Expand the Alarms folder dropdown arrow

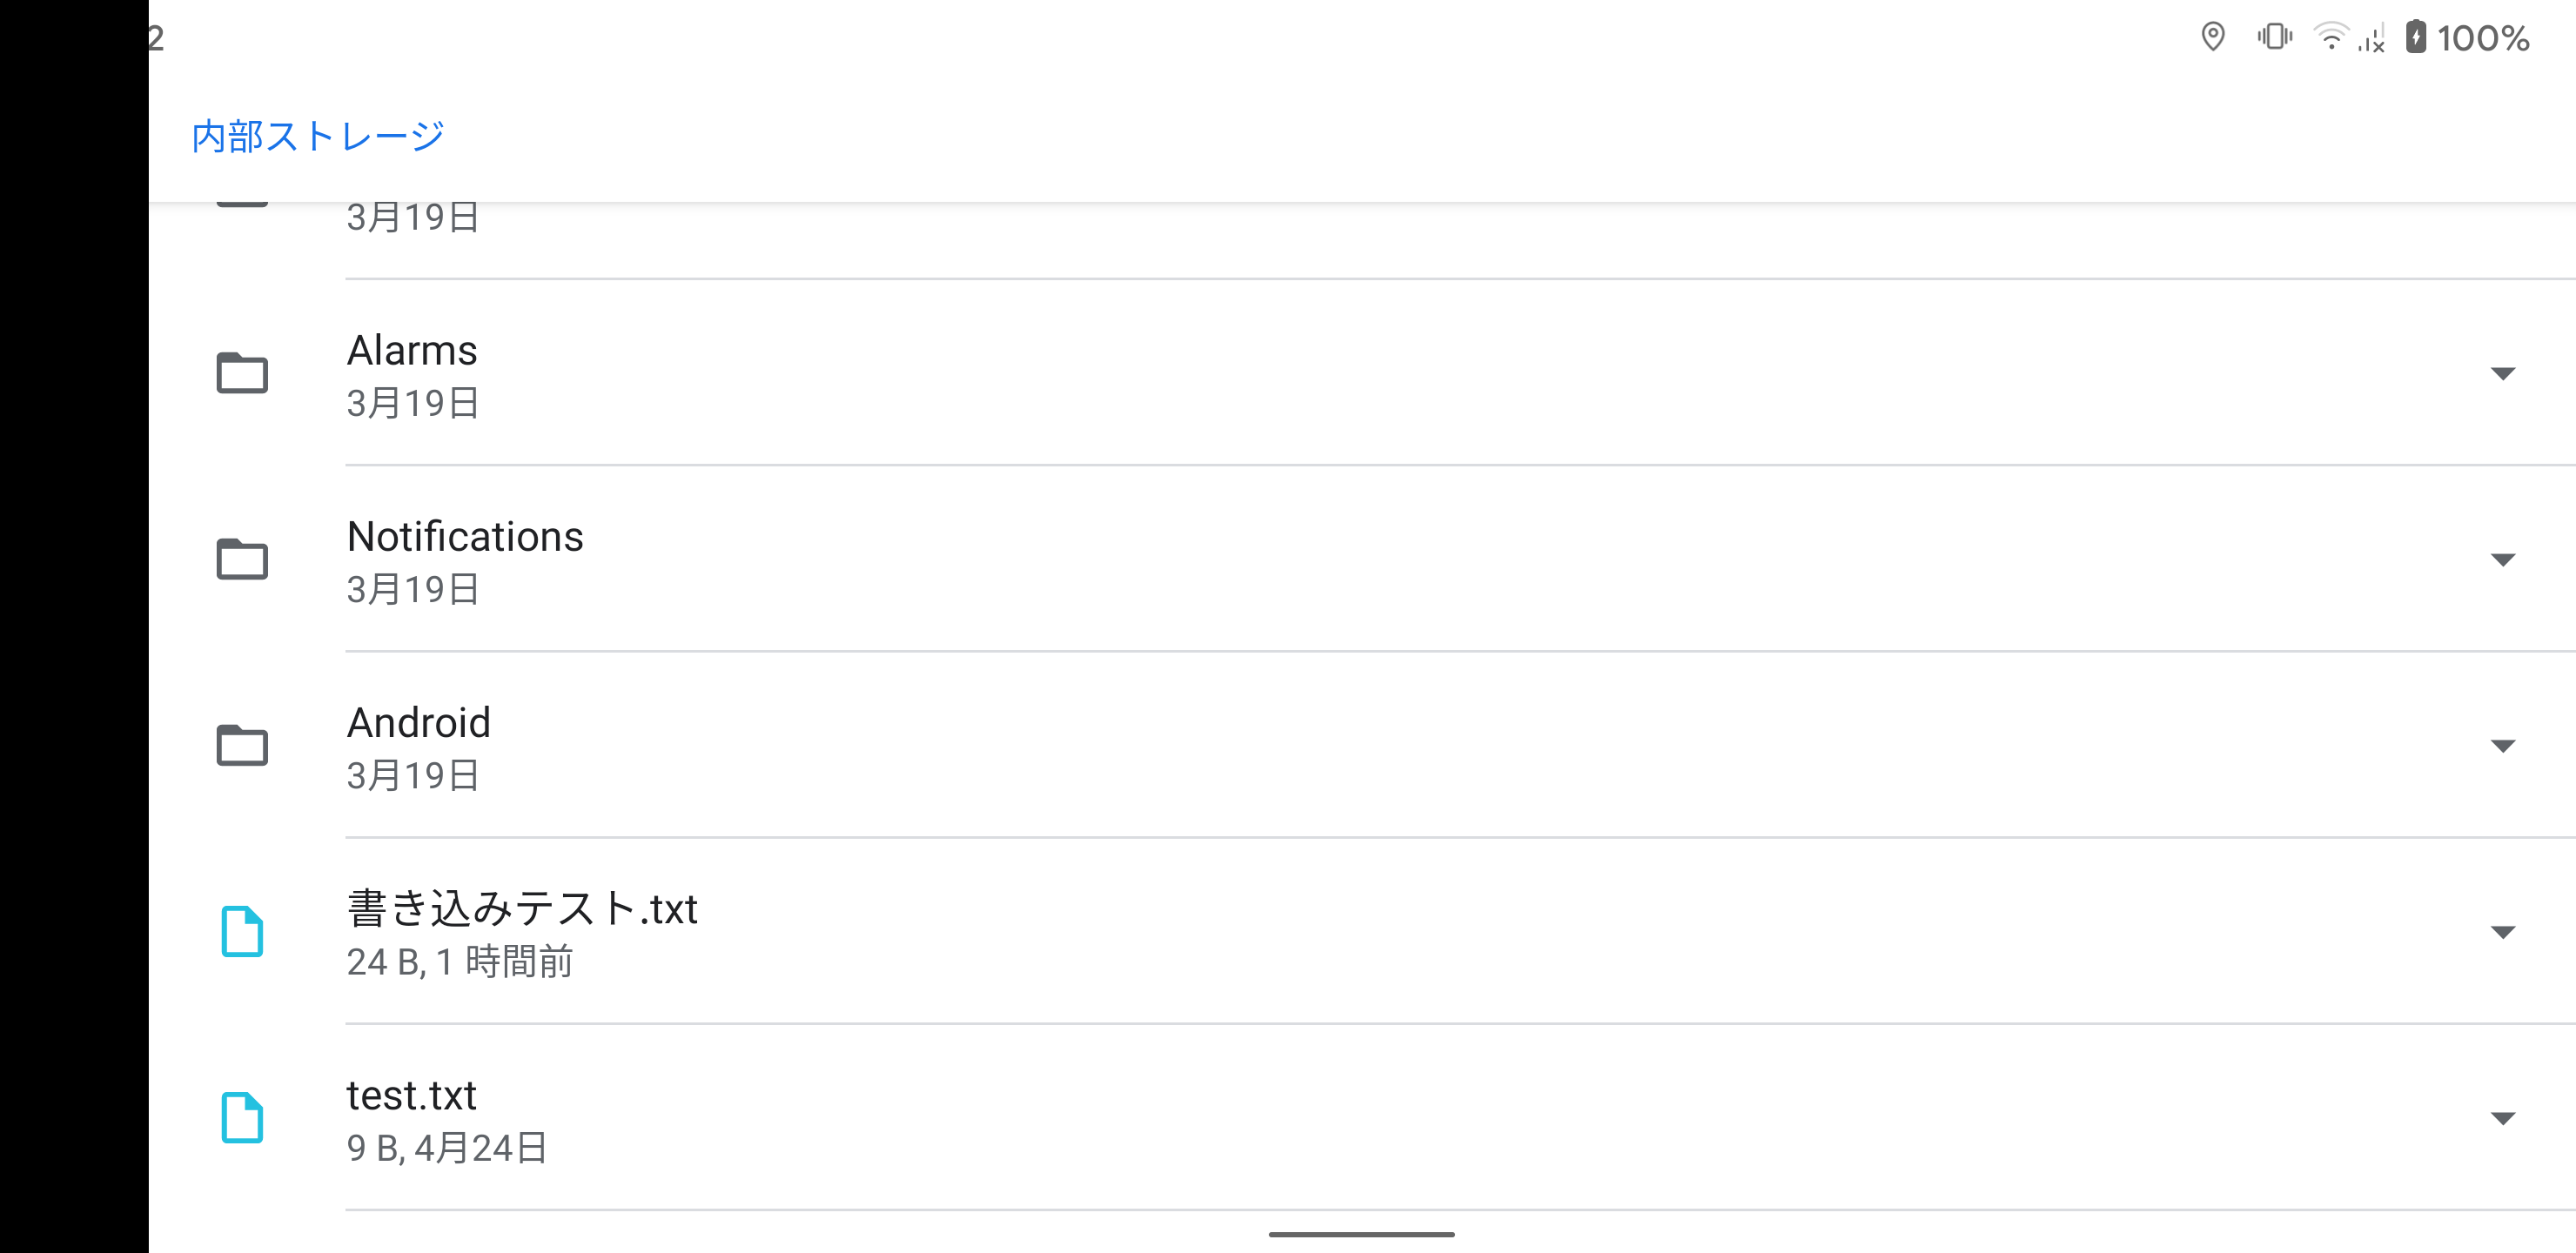point(2502,373)
